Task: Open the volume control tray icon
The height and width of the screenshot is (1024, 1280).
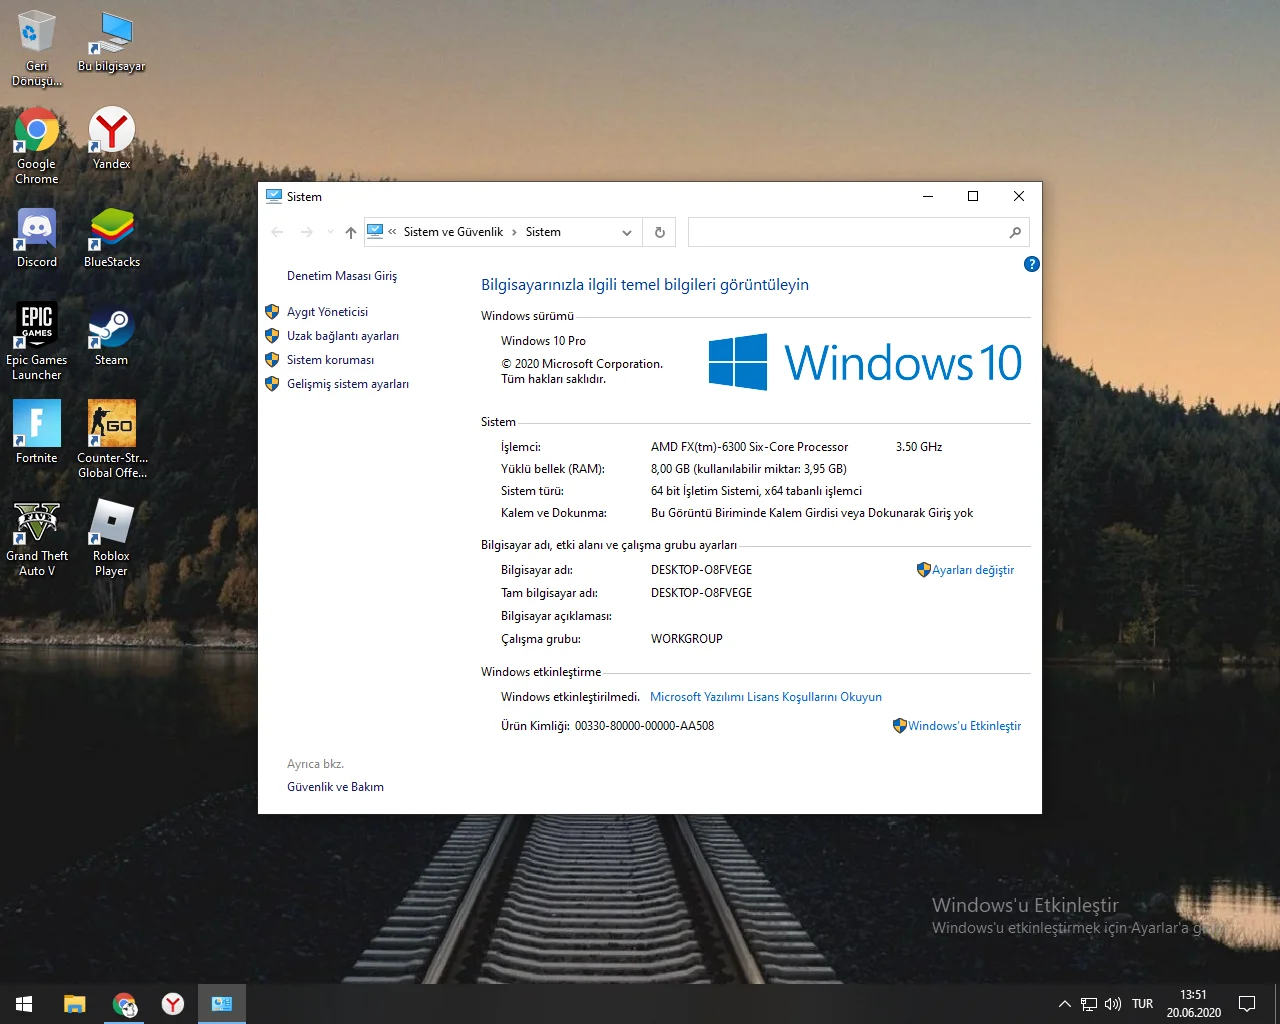Action: point(1113,1004)
